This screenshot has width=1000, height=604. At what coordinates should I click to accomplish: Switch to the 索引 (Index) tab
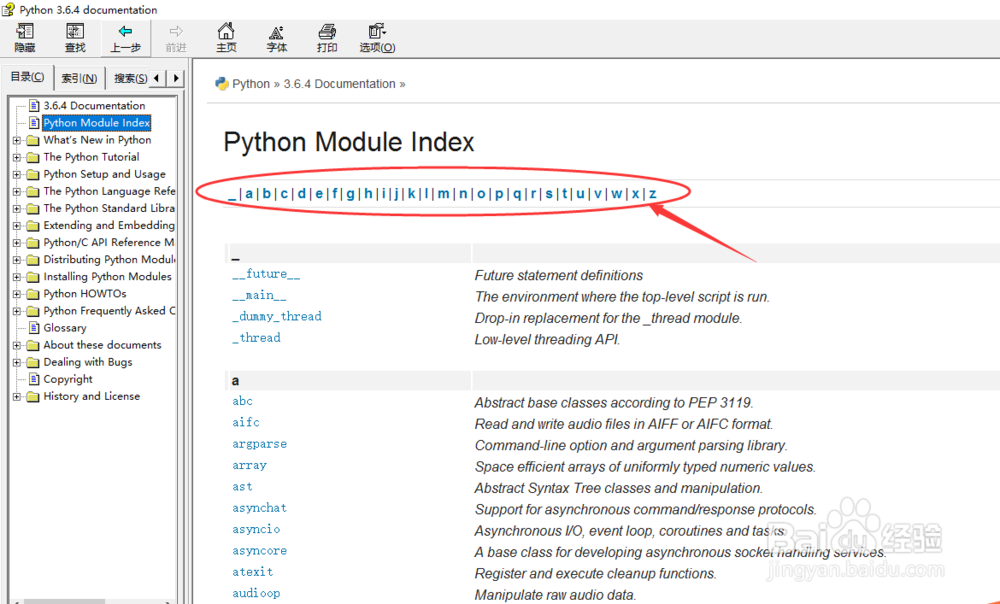(x=79, y=78)
